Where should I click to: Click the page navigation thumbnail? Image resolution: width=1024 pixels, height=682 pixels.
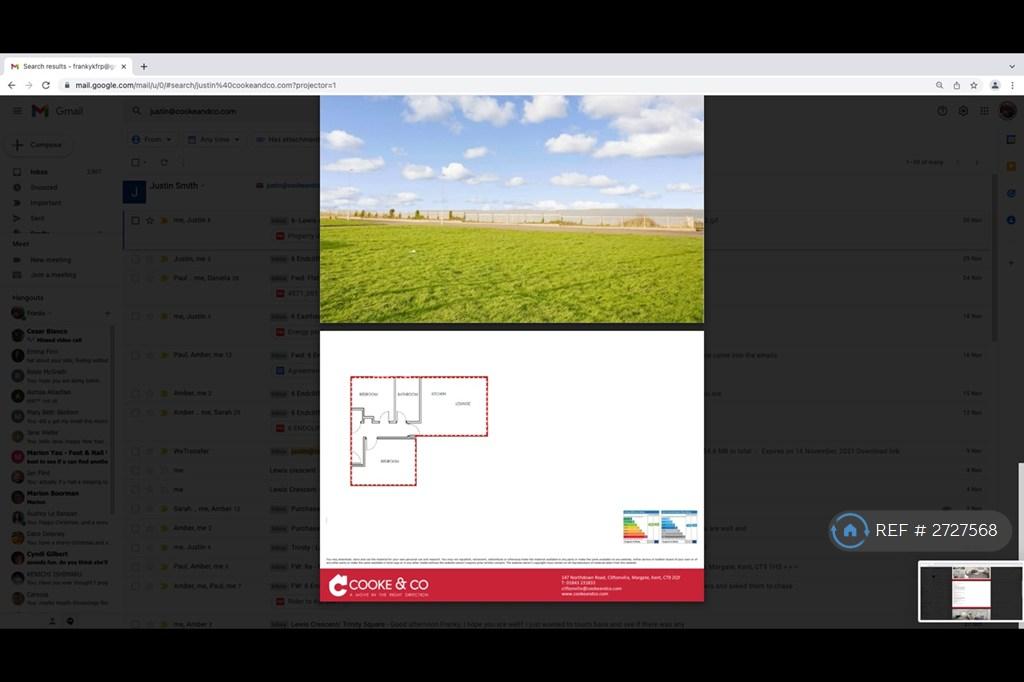tap(970, 593)
